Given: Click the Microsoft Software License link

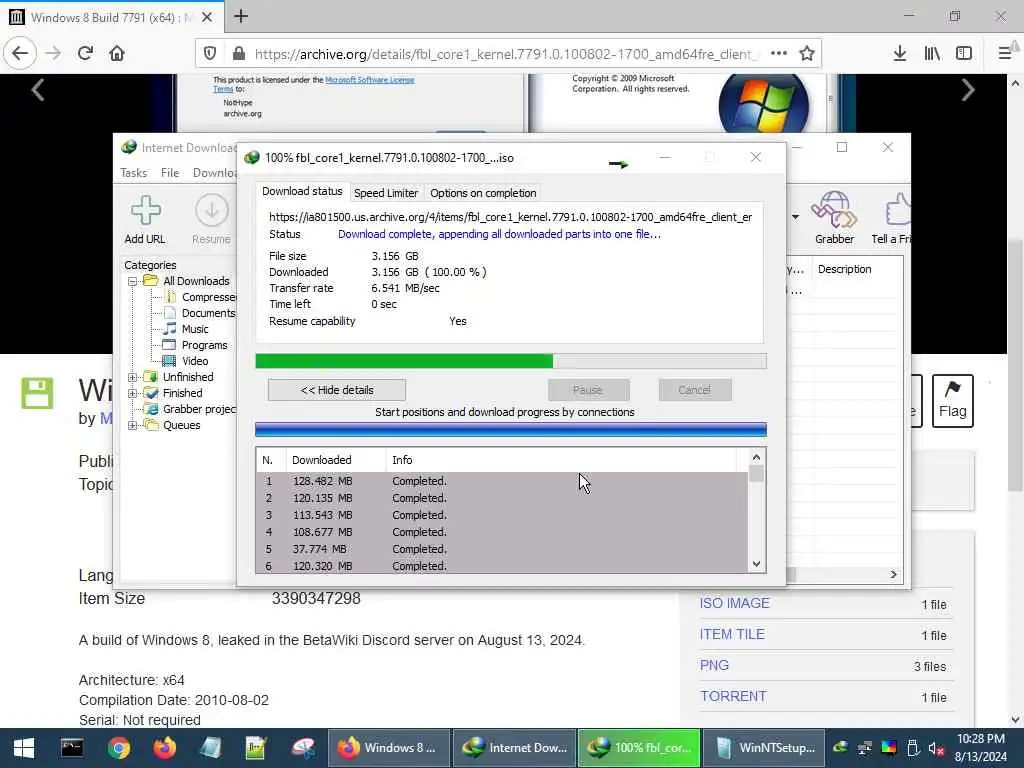Looking at the screenshot, I should pos(370,80).
